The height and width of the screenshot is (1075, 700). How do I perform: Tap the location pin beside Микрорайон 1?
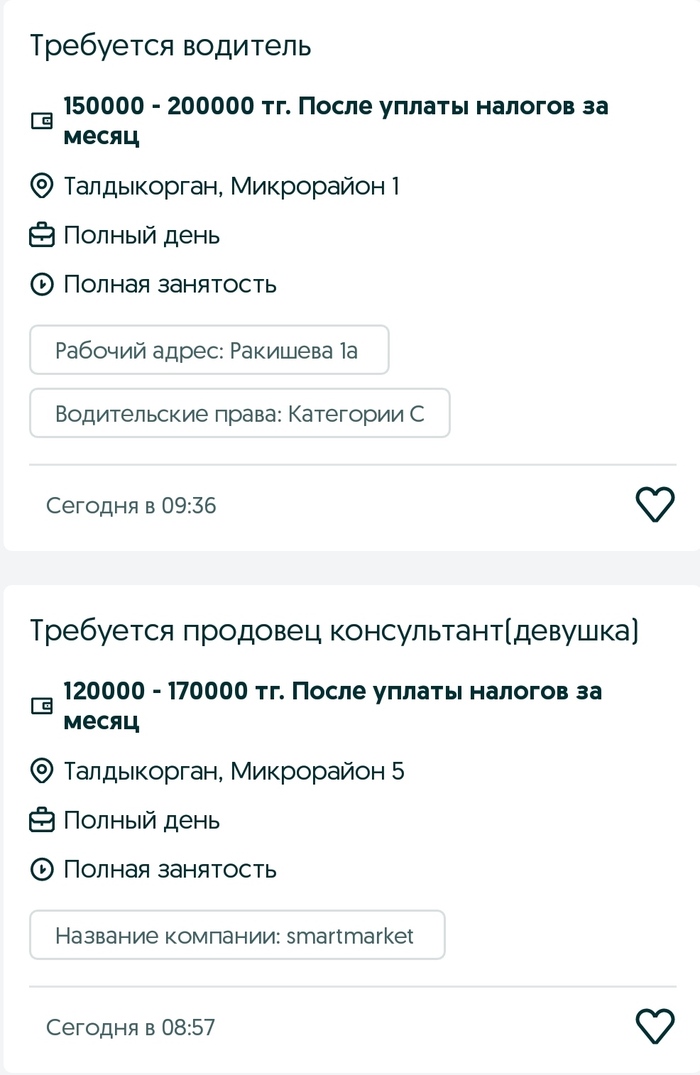42,186
